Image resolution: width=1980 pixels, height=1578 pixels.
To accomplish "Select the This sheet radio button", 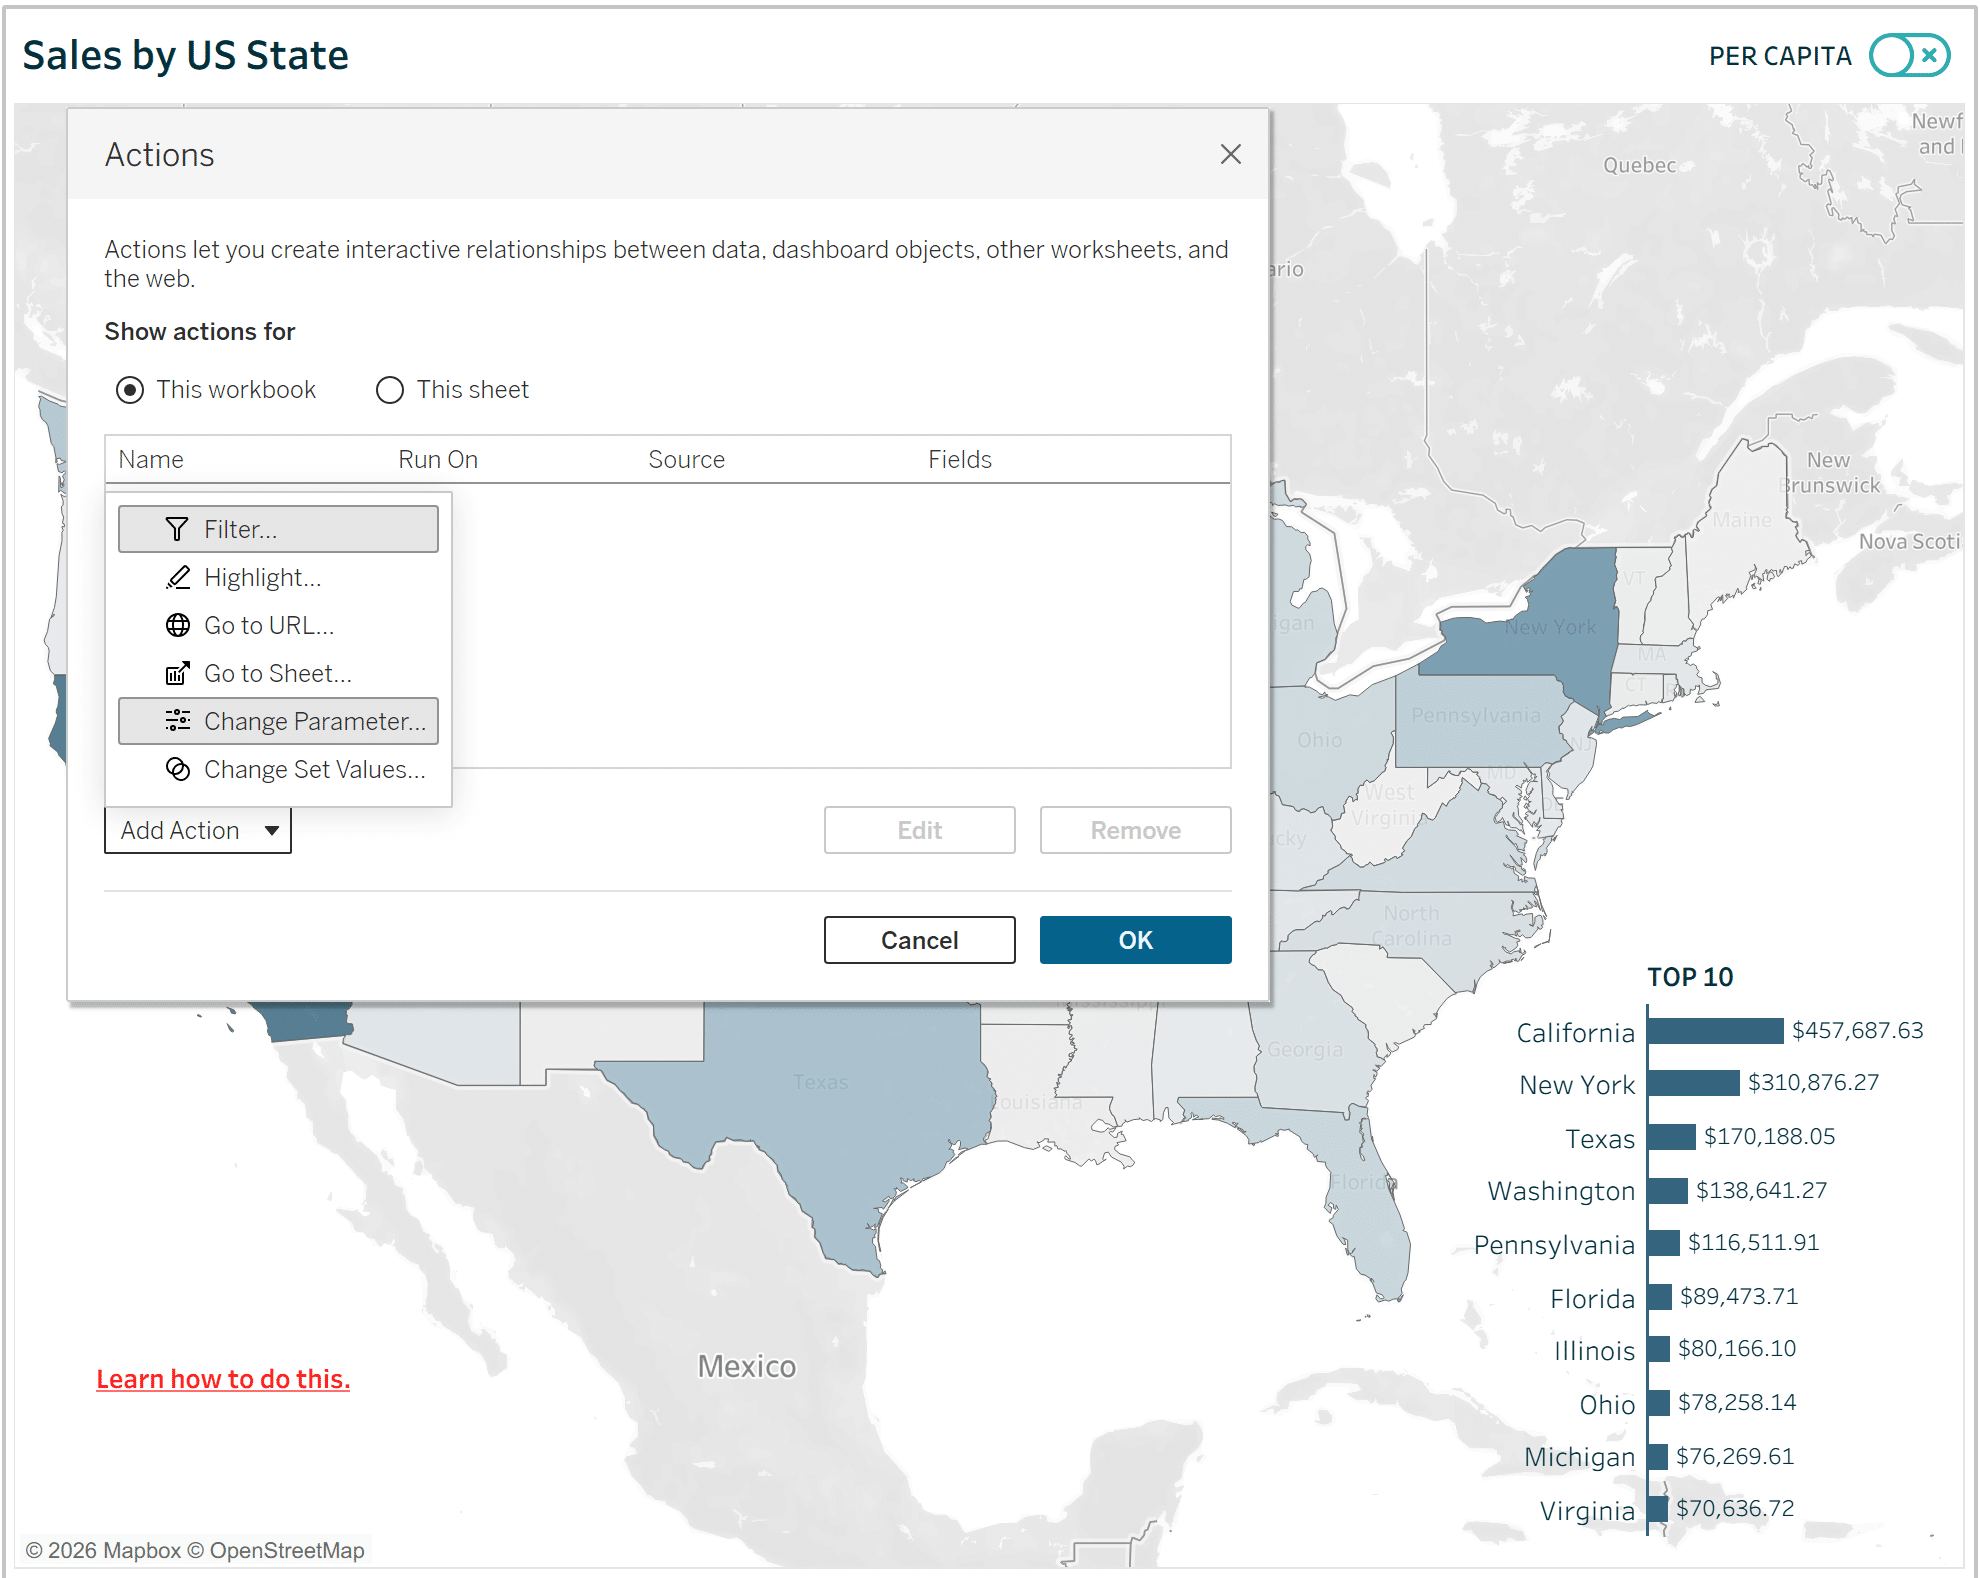I will click(390, 390).
